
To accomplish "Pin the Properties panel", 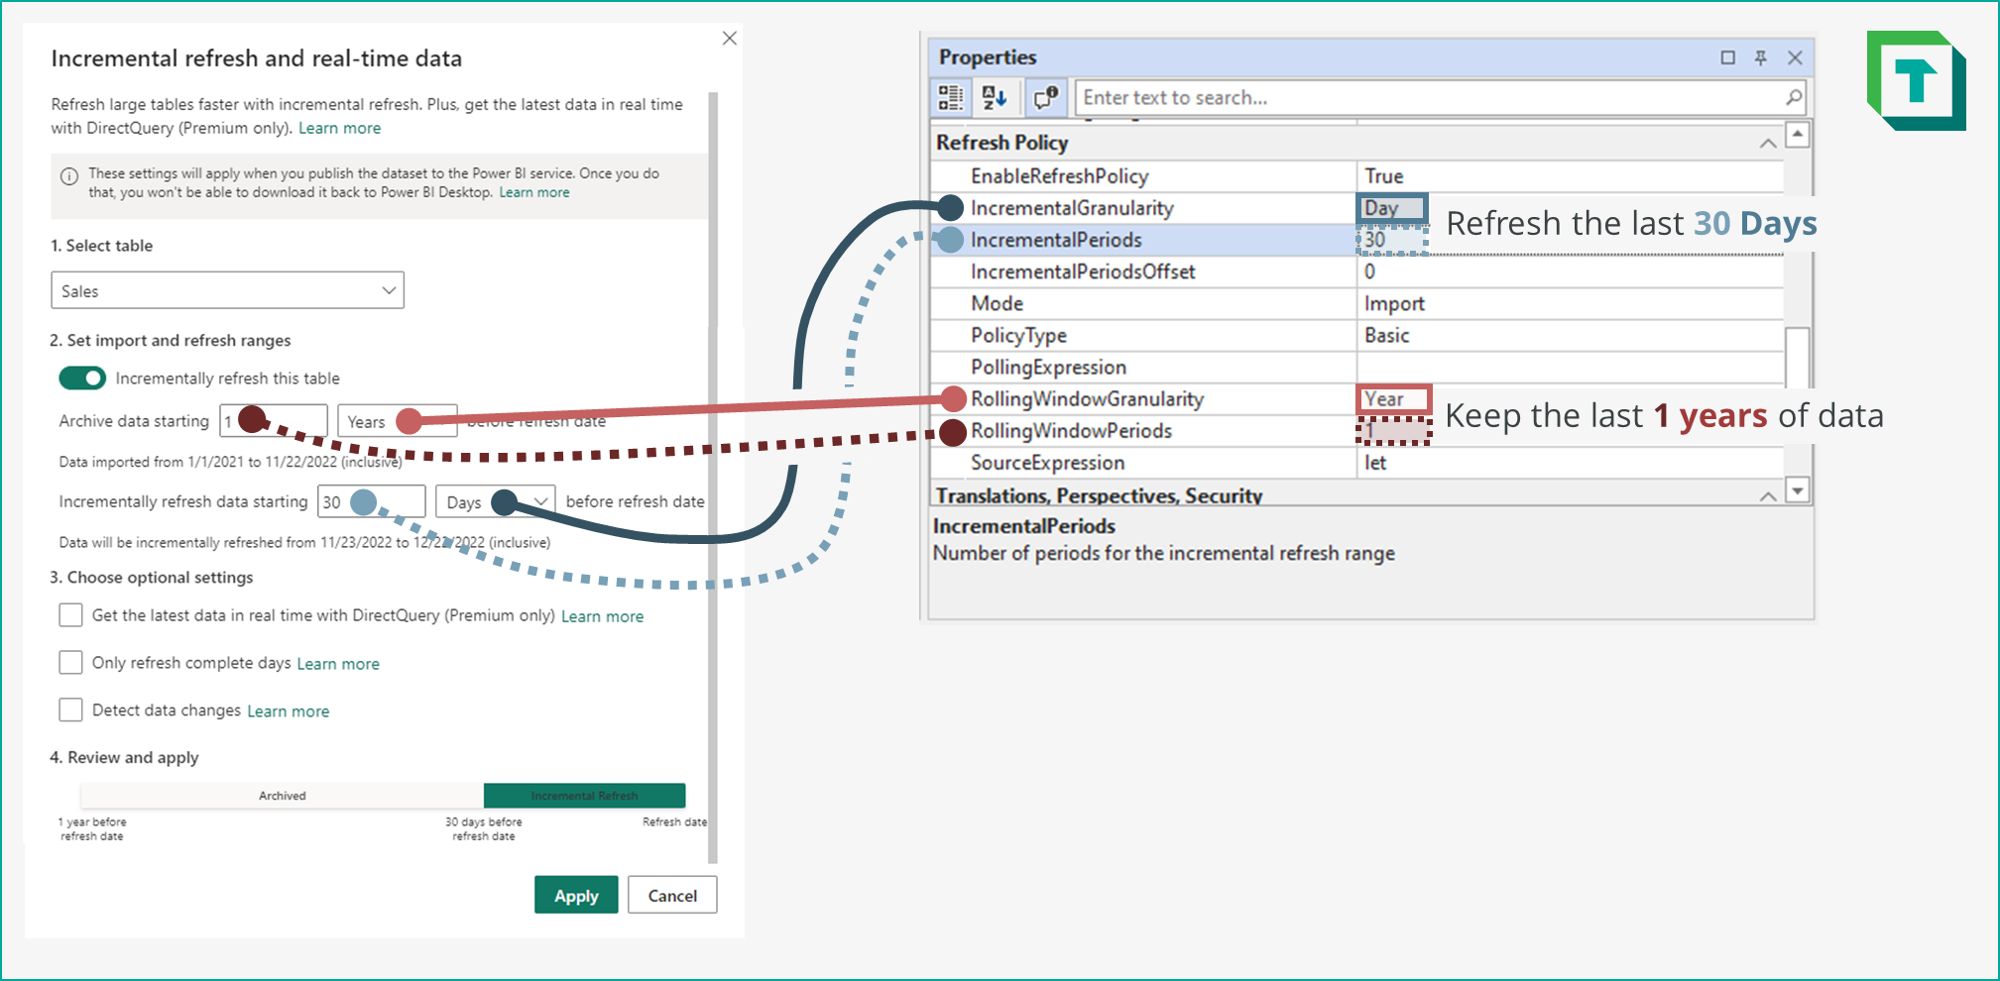I will point(1763,58).
